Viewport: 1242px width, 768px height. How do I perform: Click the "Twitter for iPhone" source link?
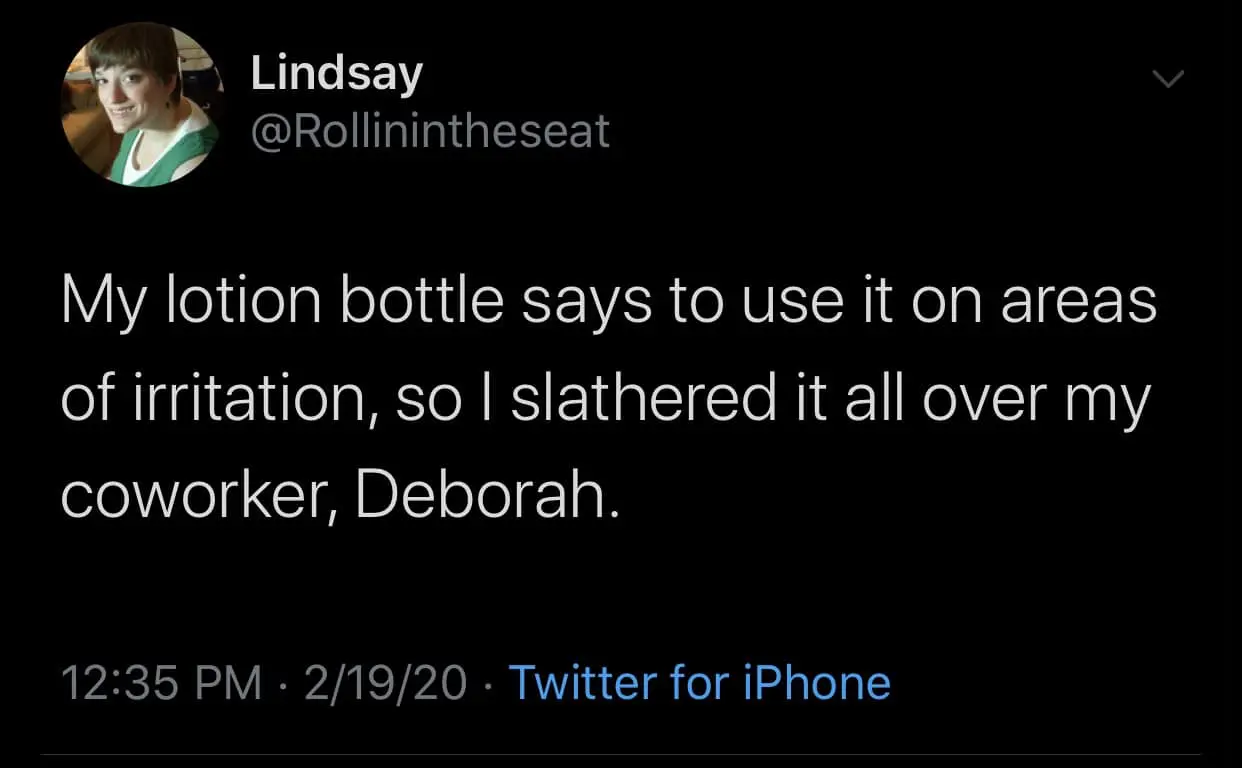pyautogui.click(x=699, y=684)
